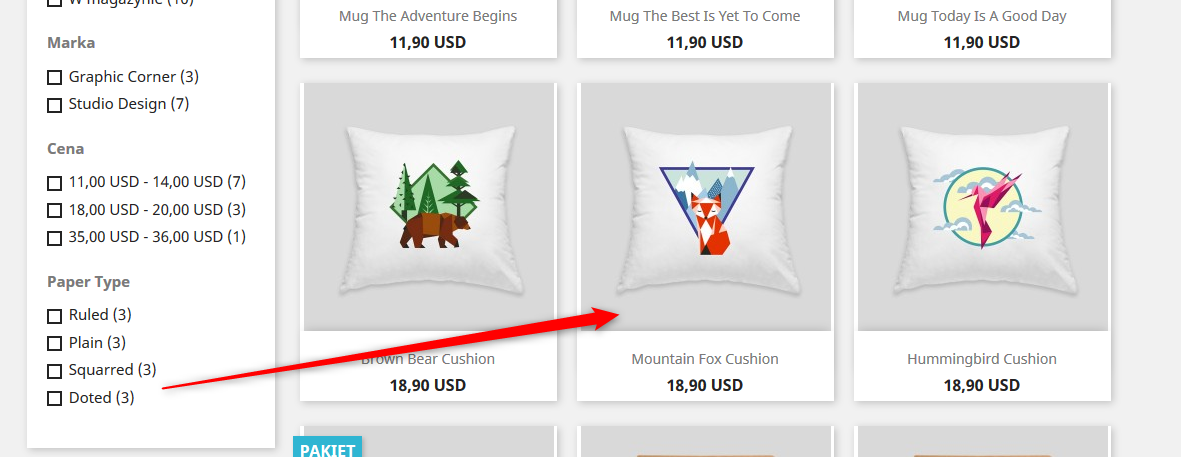Go to Mug The Best Is Yet To Come

click(x=705, y=16)
